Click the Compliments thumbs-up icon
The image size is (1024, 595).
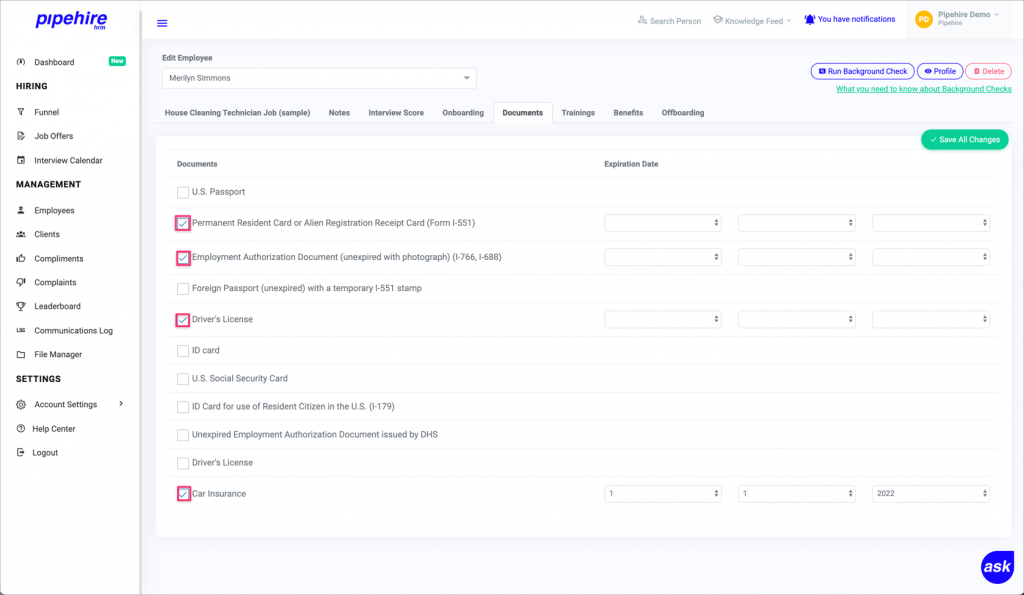click(22, 258)
